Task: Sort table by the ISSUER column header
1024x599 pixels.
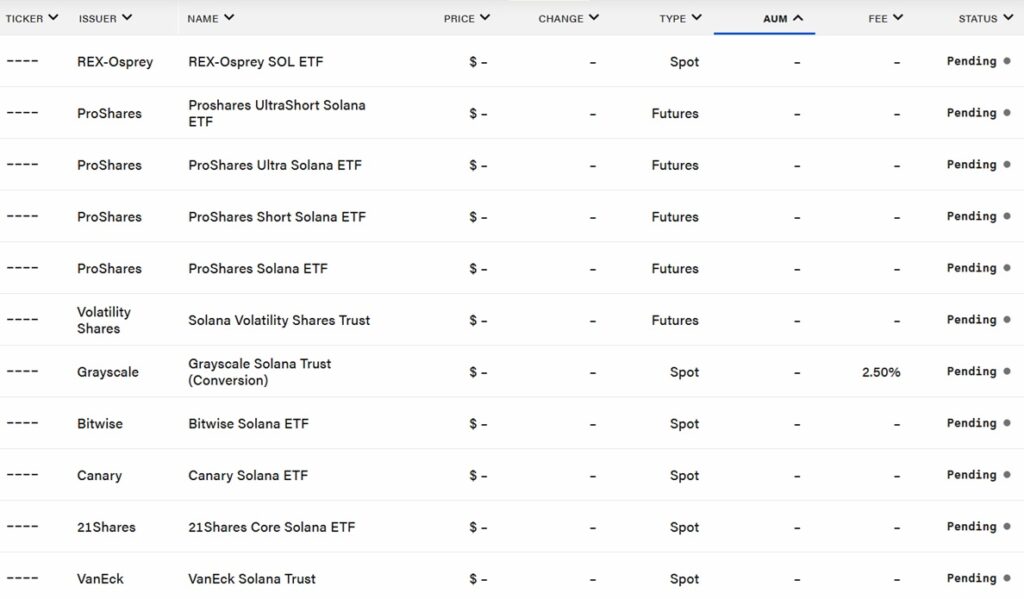Action: click(104, 18)
